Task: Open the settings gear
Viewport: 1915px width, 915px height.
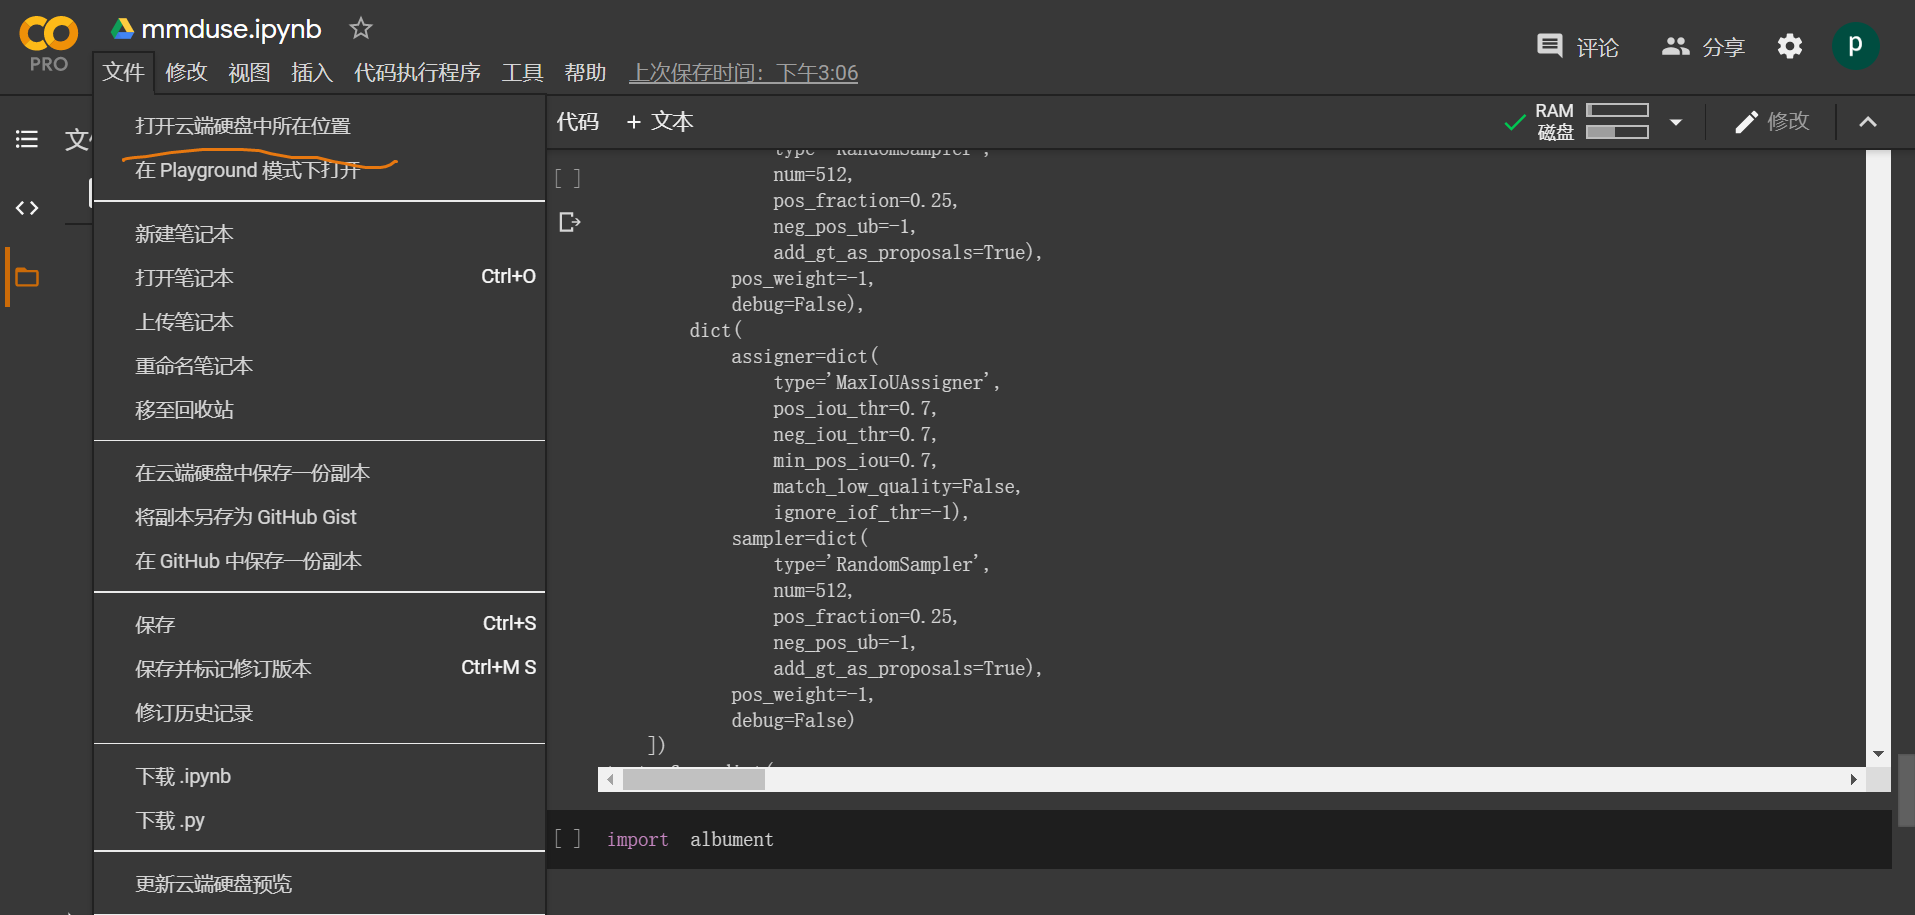Action: click(1790, 46)
